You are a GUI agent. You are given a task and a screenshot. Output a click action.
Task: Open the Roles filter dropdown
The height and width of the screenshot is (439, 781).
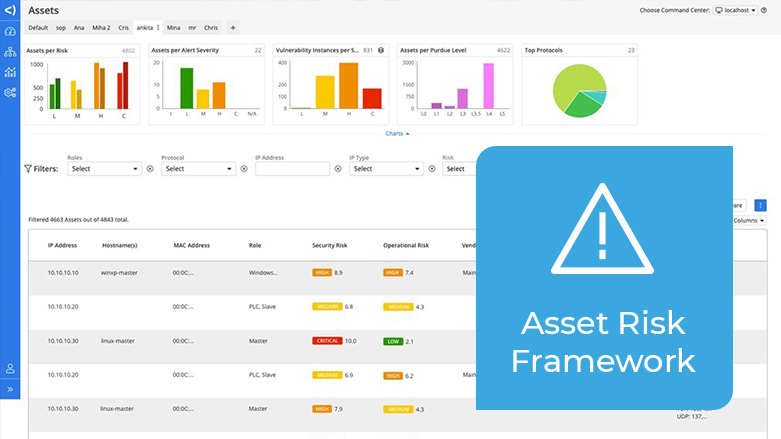(105, 169)
